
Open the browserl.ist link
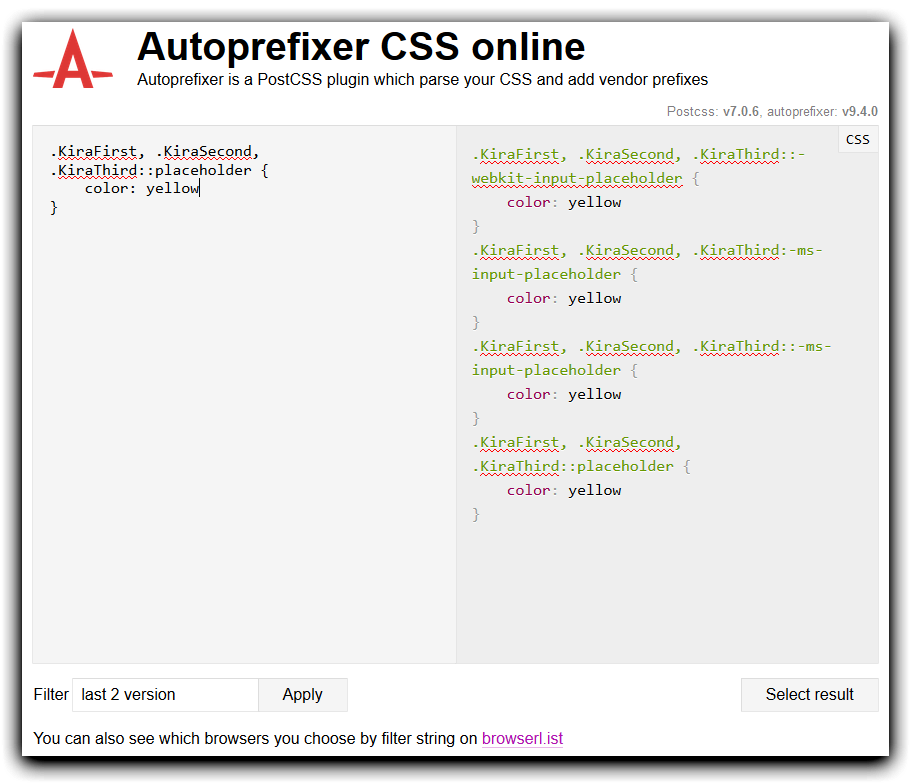coord(522,738)
